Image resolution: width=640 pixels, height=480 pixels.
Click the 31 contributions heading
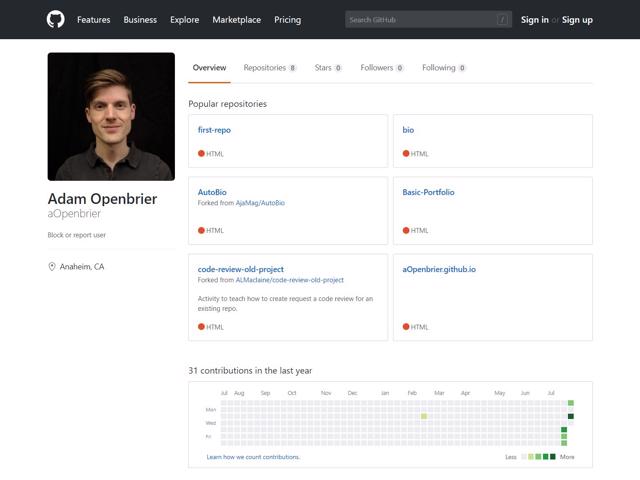pos(250,371)
